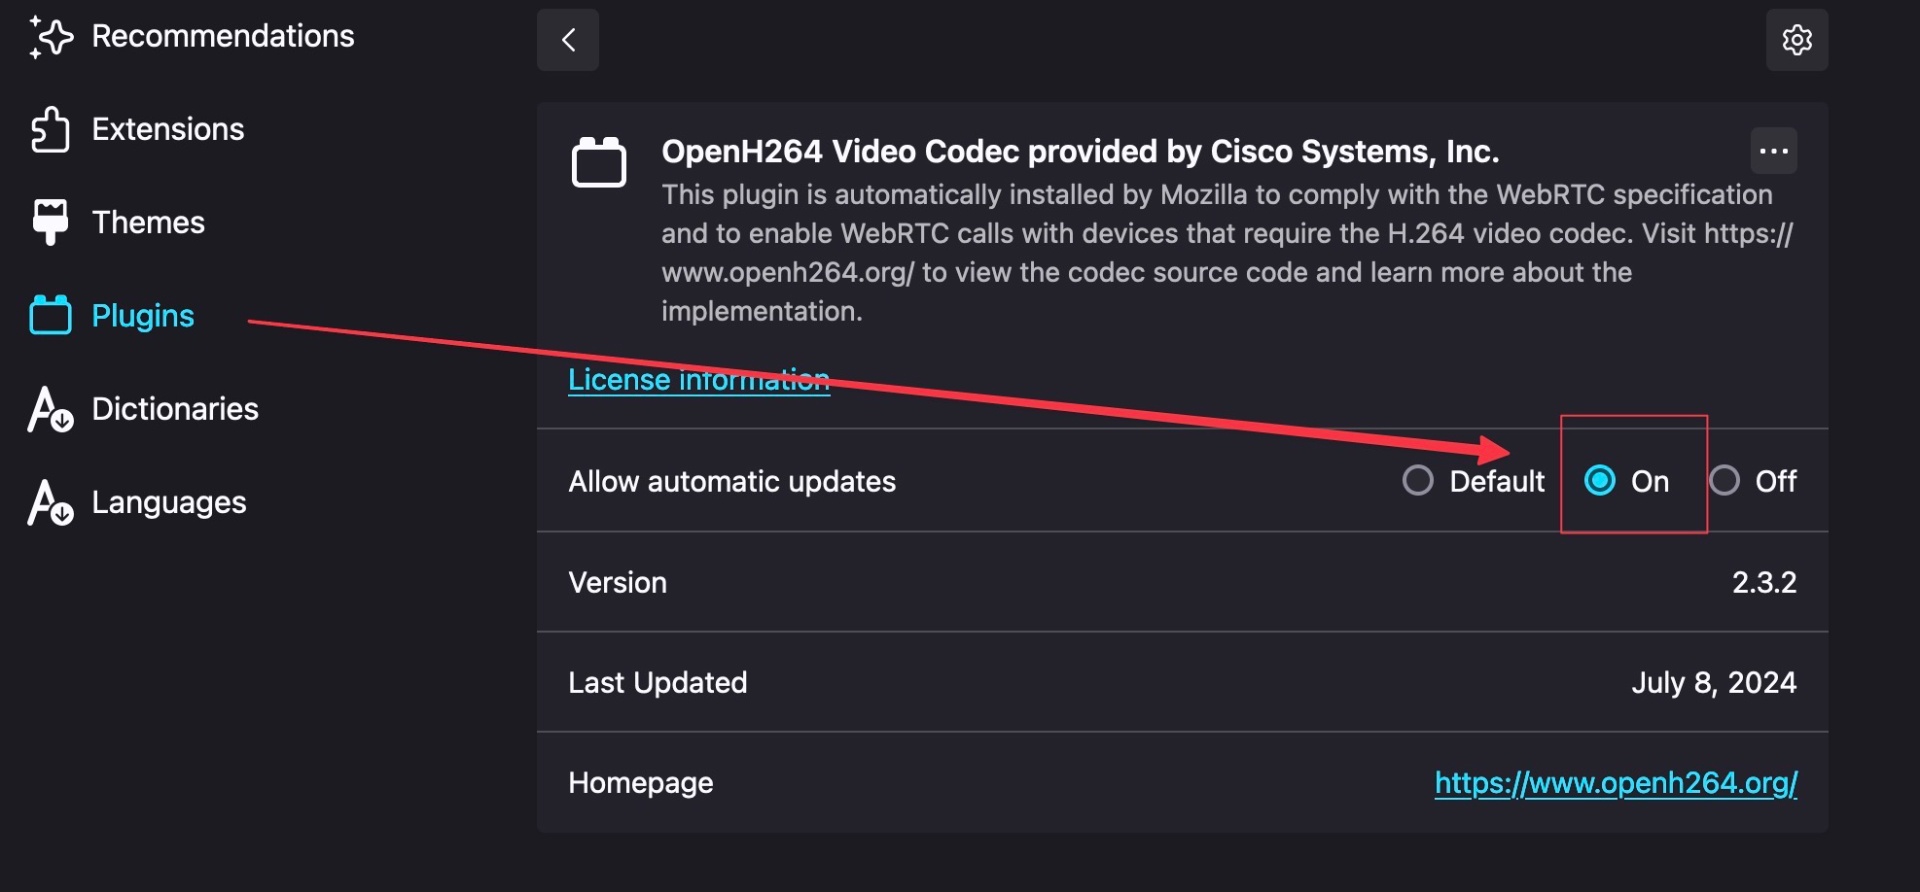Switch to the Themes section
Image resolution: width=1920 pixels, height=892 pixels.
[148, 222]
